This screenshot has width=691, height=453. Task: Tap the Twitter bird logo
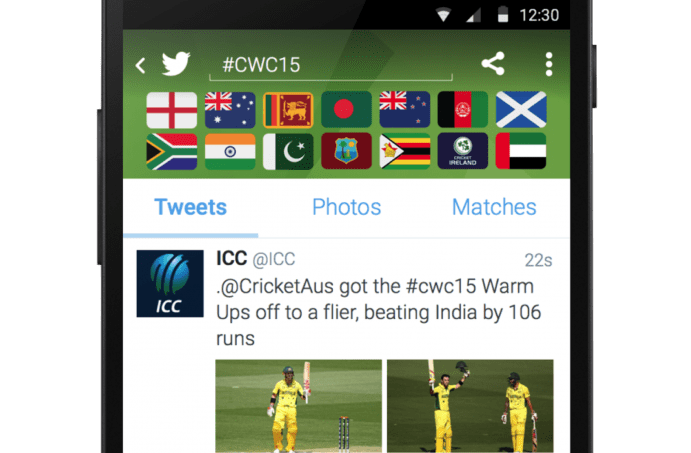[176, 64]
